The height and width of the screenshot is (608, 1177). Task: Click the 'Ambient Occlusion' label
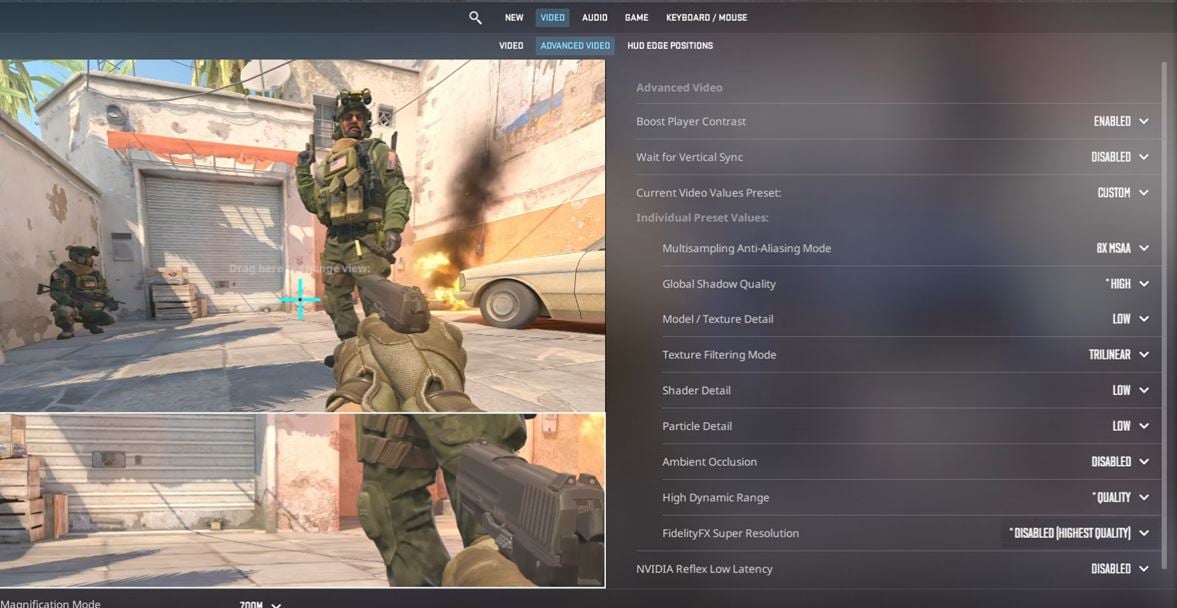tap(709, 462)
